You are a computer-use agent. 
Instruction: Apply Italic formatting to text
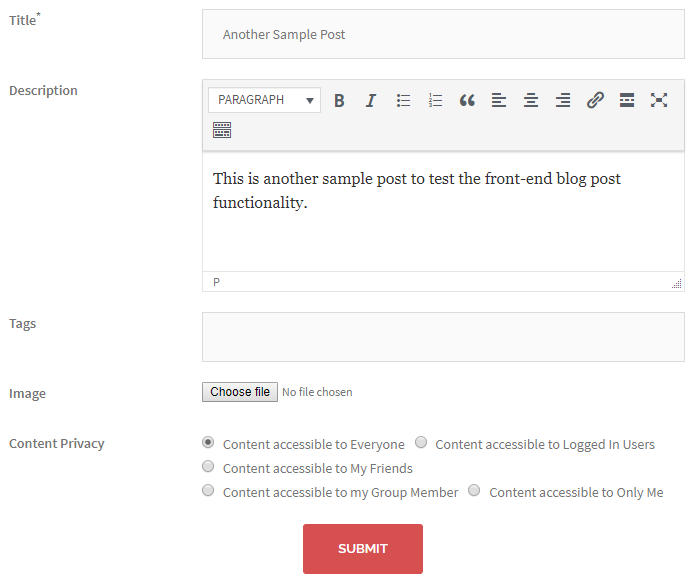coord(371,100)
